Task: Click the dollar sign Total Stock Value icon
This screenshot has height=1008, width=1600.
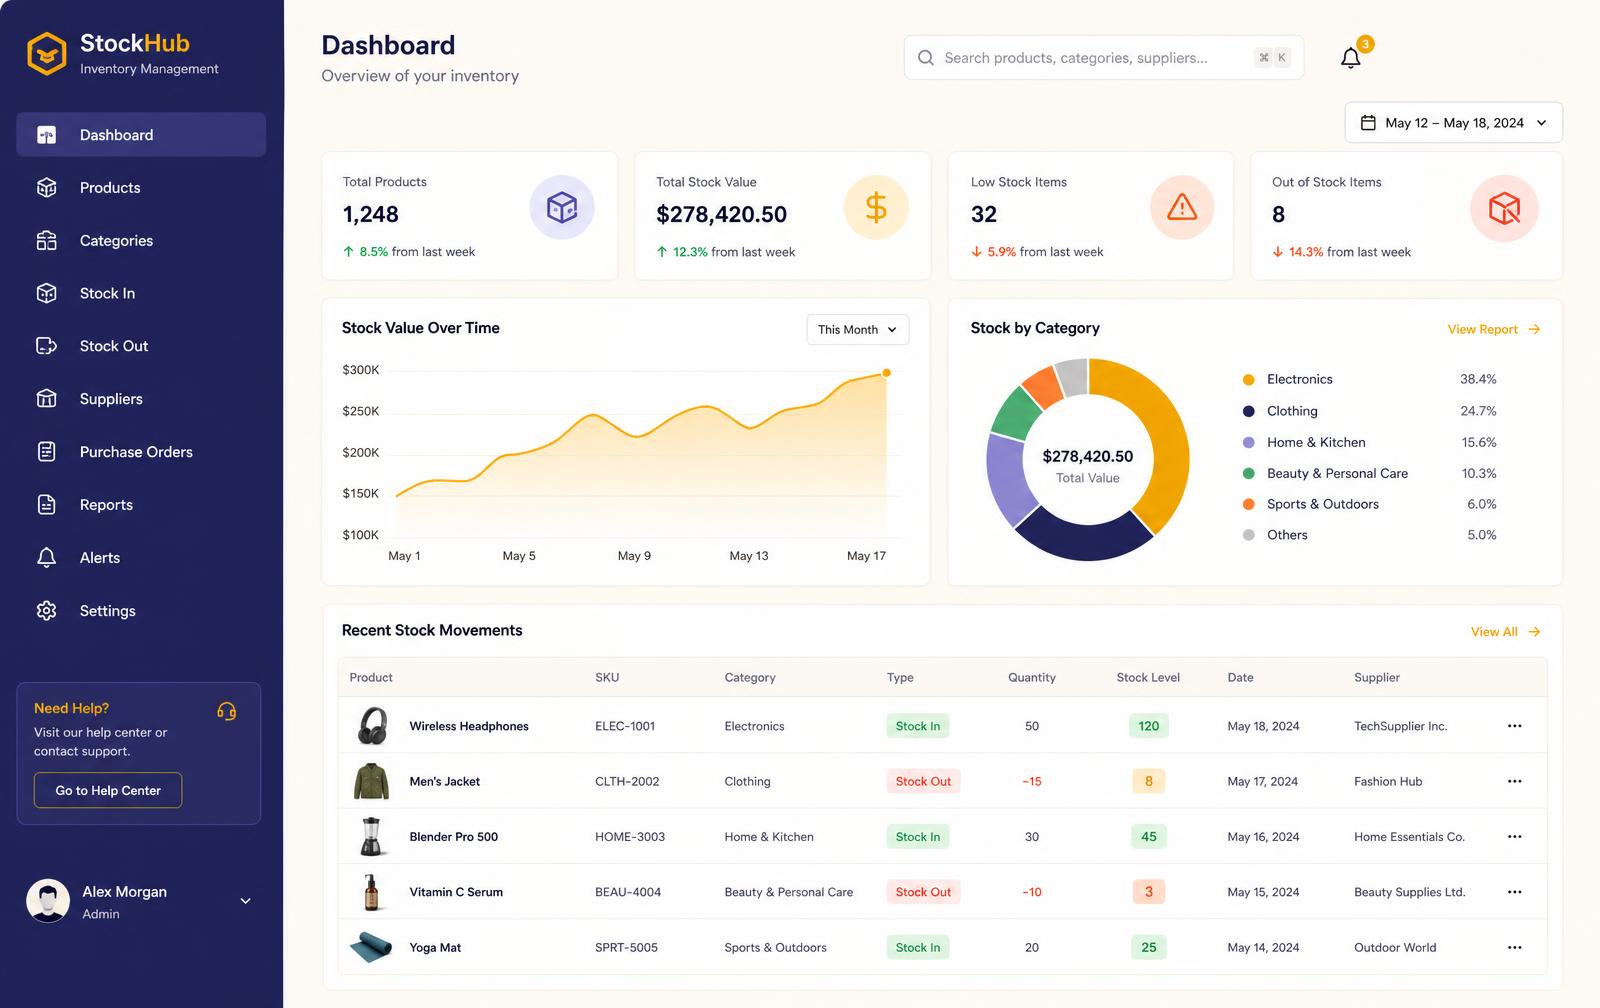Action: point(876,207)
